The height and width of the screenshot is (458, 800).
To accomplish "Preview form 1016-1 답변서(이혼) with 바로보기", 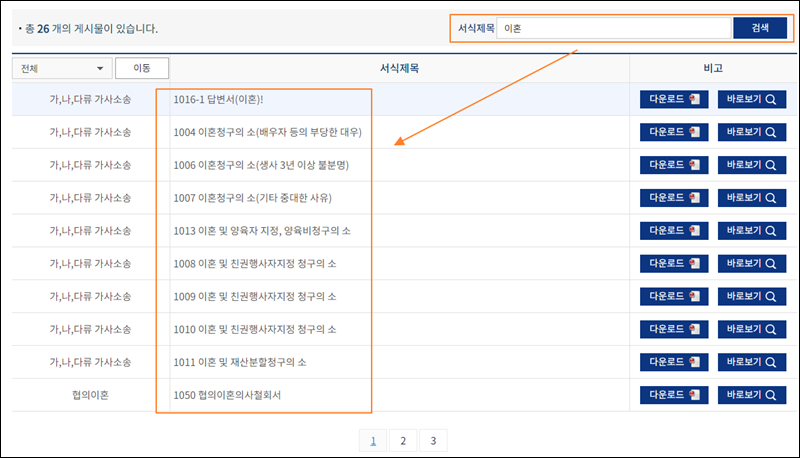I will click(x=752, y=99).
